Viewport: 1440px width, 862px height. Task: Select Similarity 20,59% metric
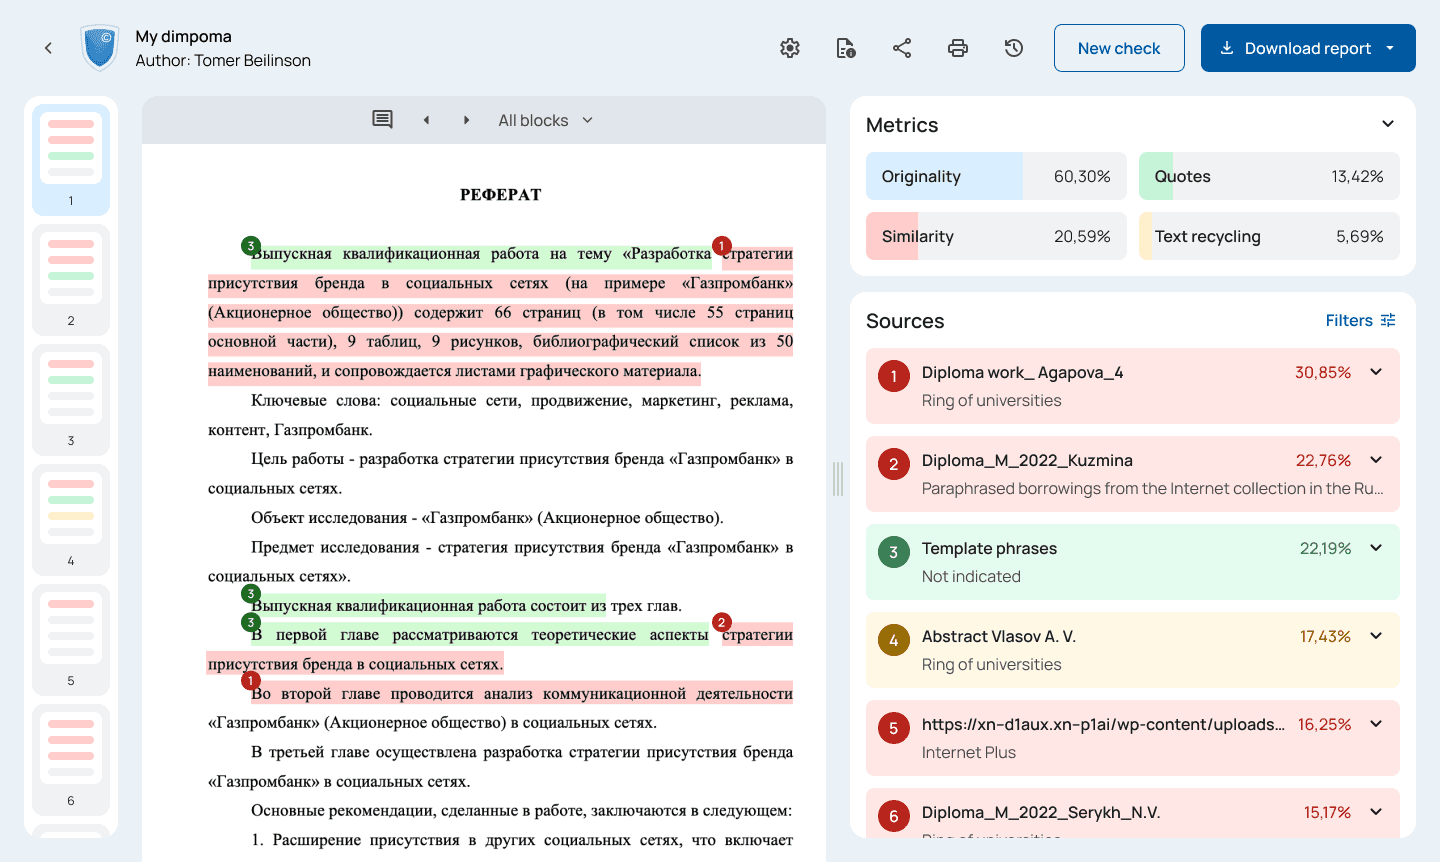click(x=996, y=236)
